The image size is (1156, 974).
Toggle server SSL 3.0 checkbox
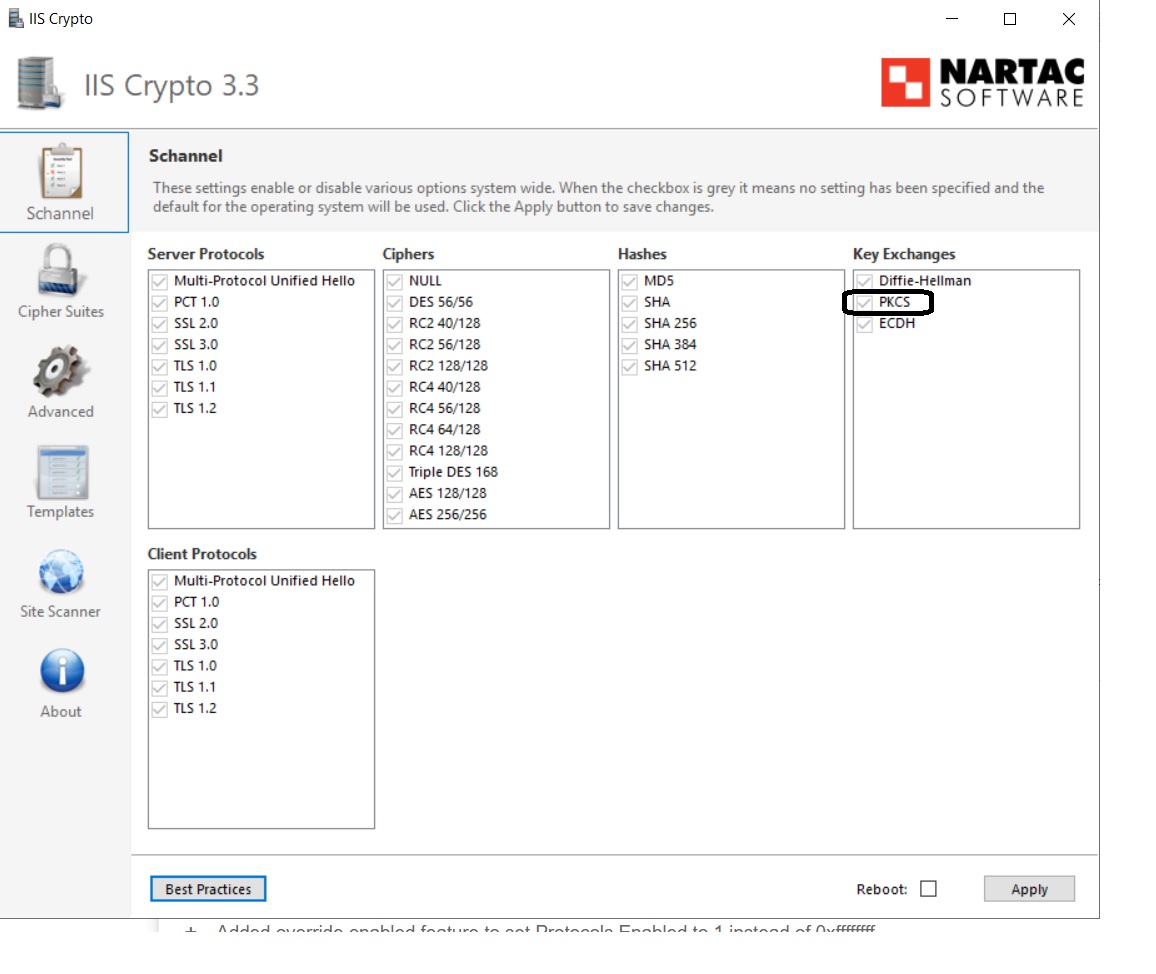[159, 346]
